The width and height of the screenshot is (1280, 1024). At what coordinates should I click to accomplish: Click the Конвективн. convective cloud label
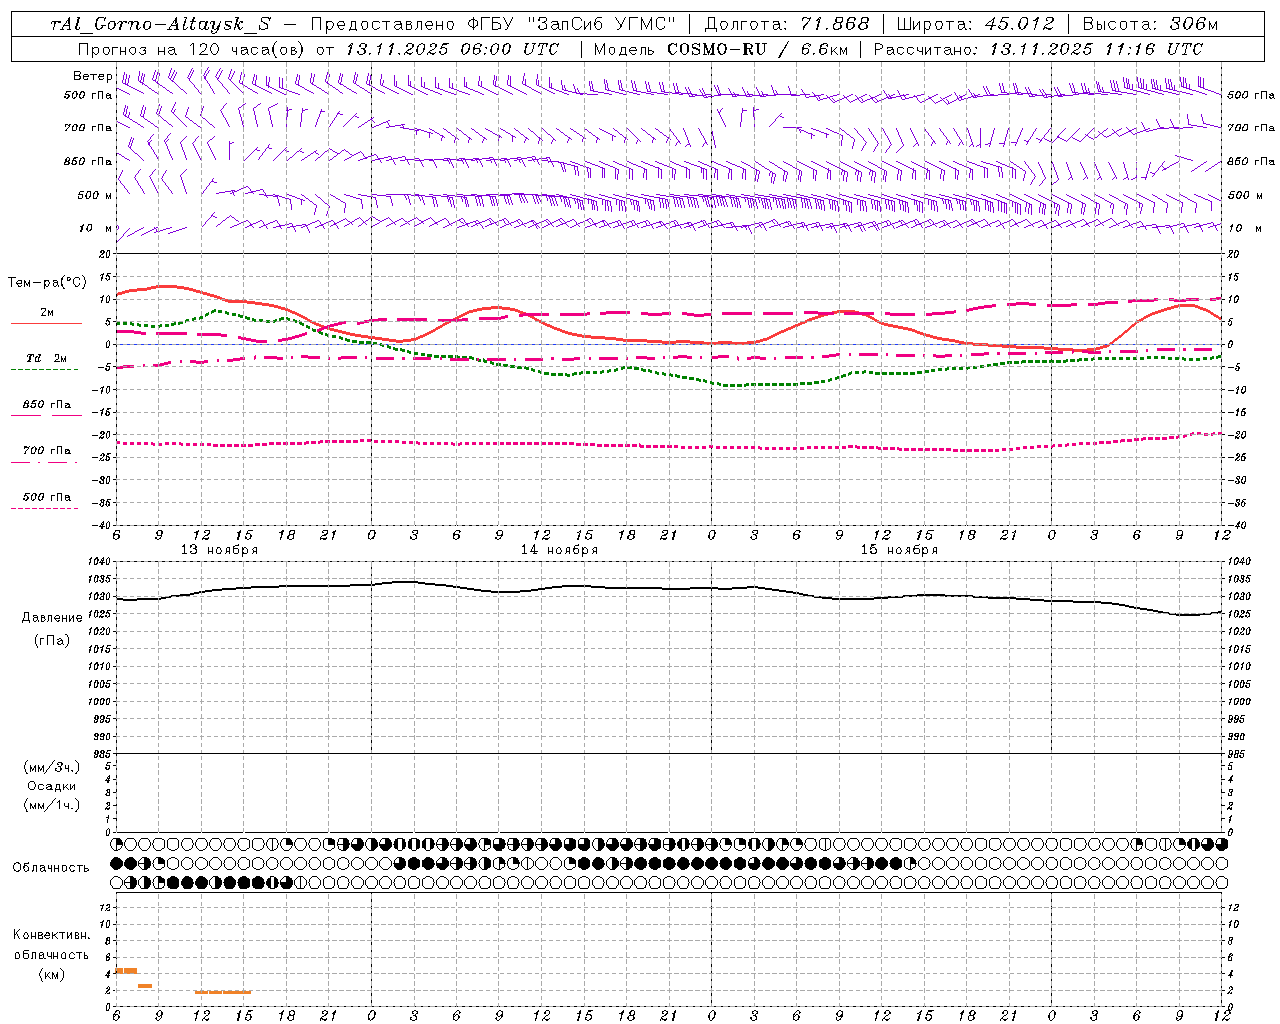(x=51, y=935)
